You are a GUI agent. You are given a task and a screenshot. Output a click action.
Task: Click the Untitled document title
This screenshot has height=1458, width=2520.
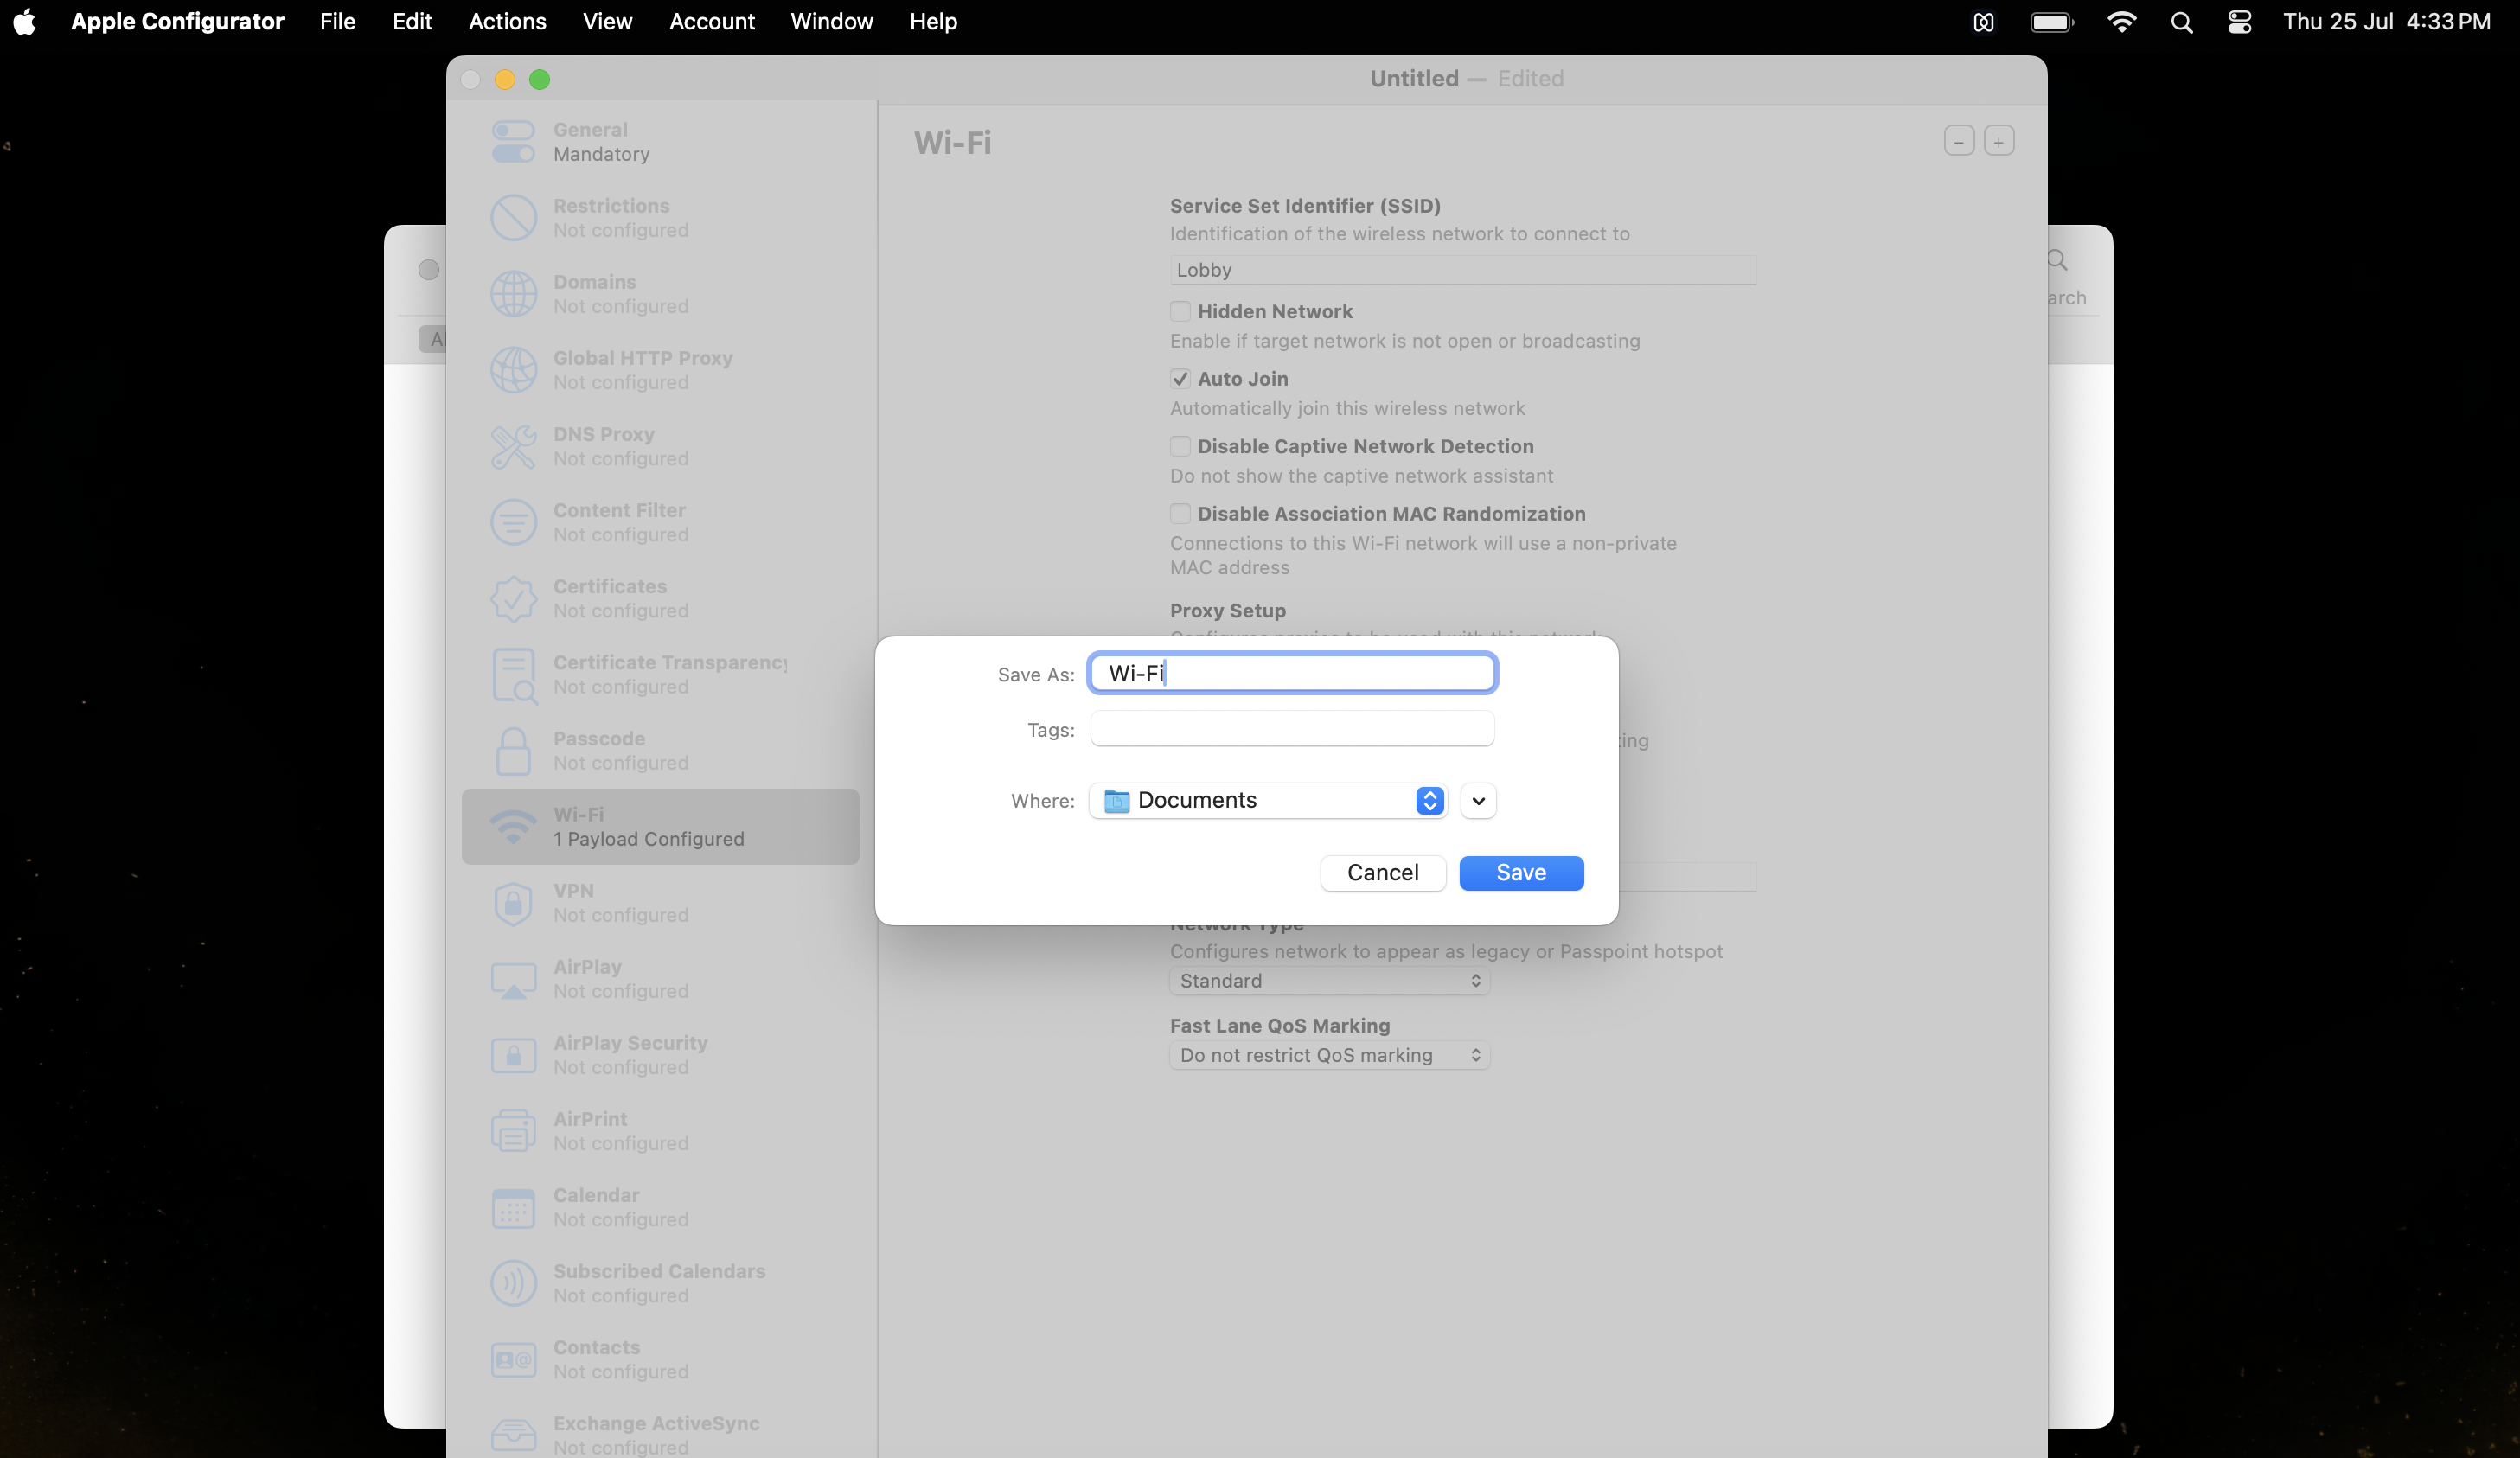[1414, 79]
